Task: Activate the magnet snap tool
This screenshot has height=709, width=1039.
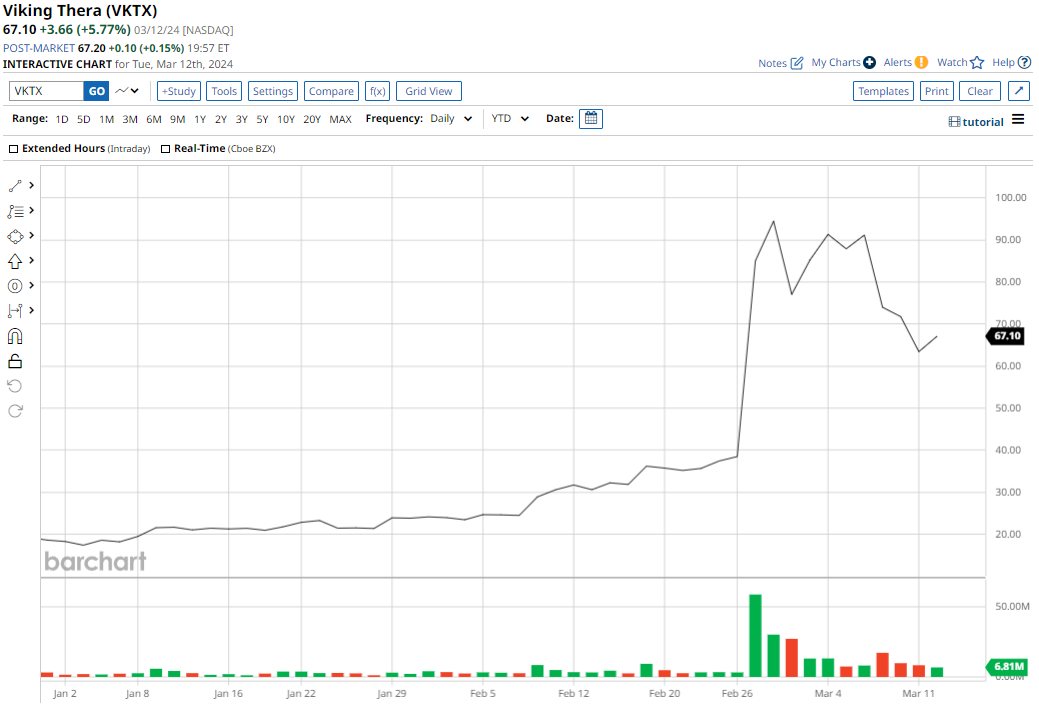Action: [x=15, y=336]
